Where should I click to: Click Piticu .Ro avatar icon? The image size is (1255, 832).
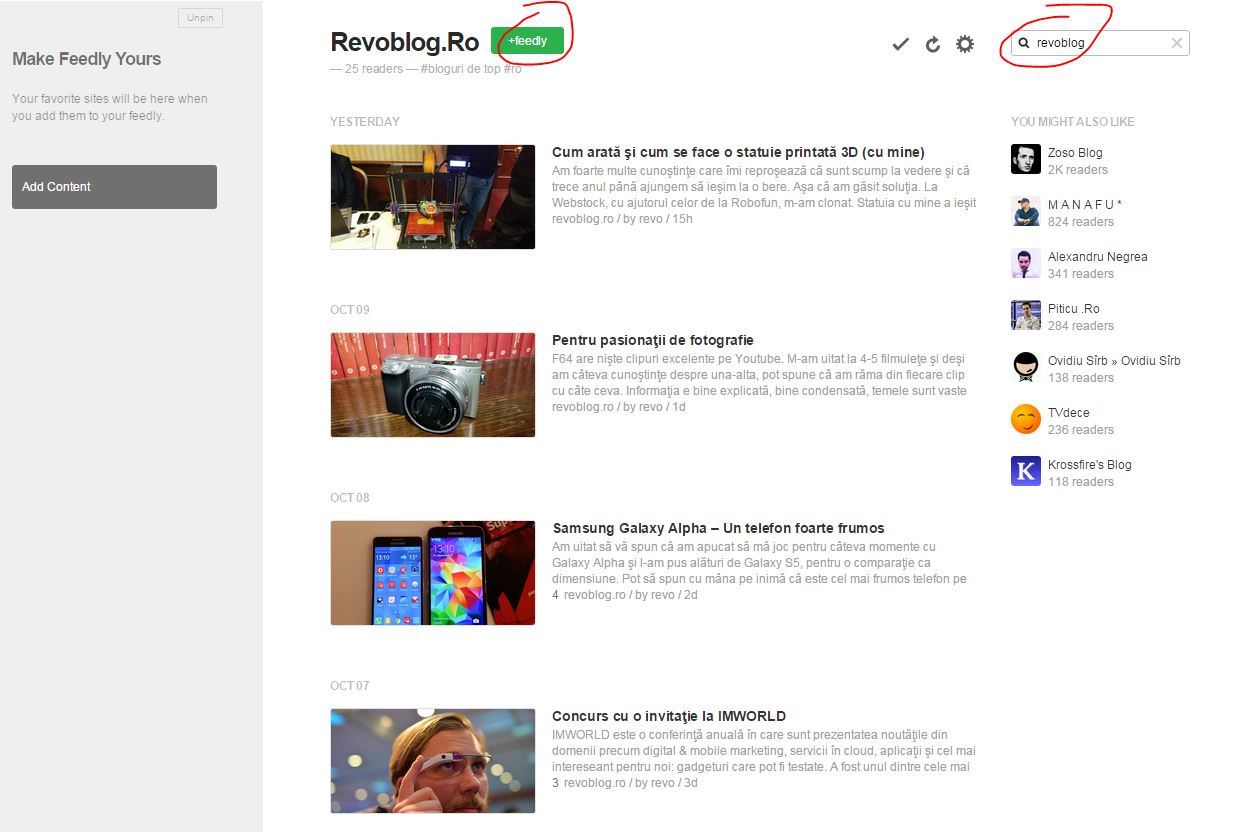[x=1026, y=316]
